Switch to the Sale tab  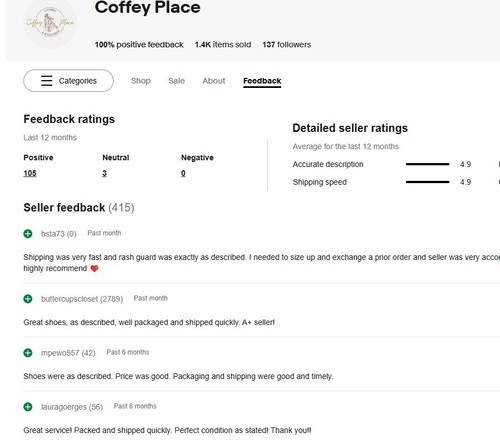click(176, 81)
